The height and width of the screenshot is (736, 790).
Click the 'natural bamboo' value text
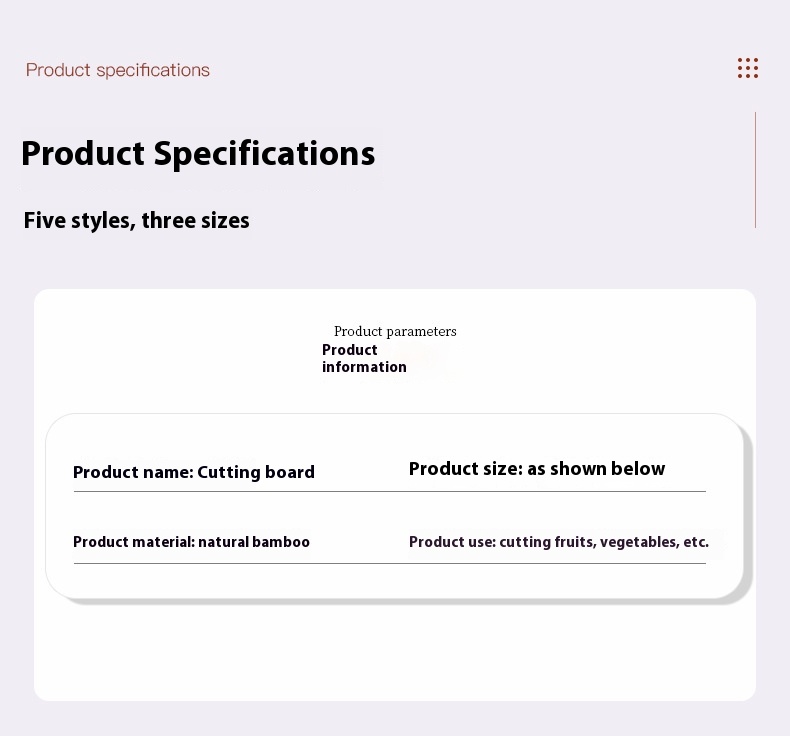[x=254, y=542]
